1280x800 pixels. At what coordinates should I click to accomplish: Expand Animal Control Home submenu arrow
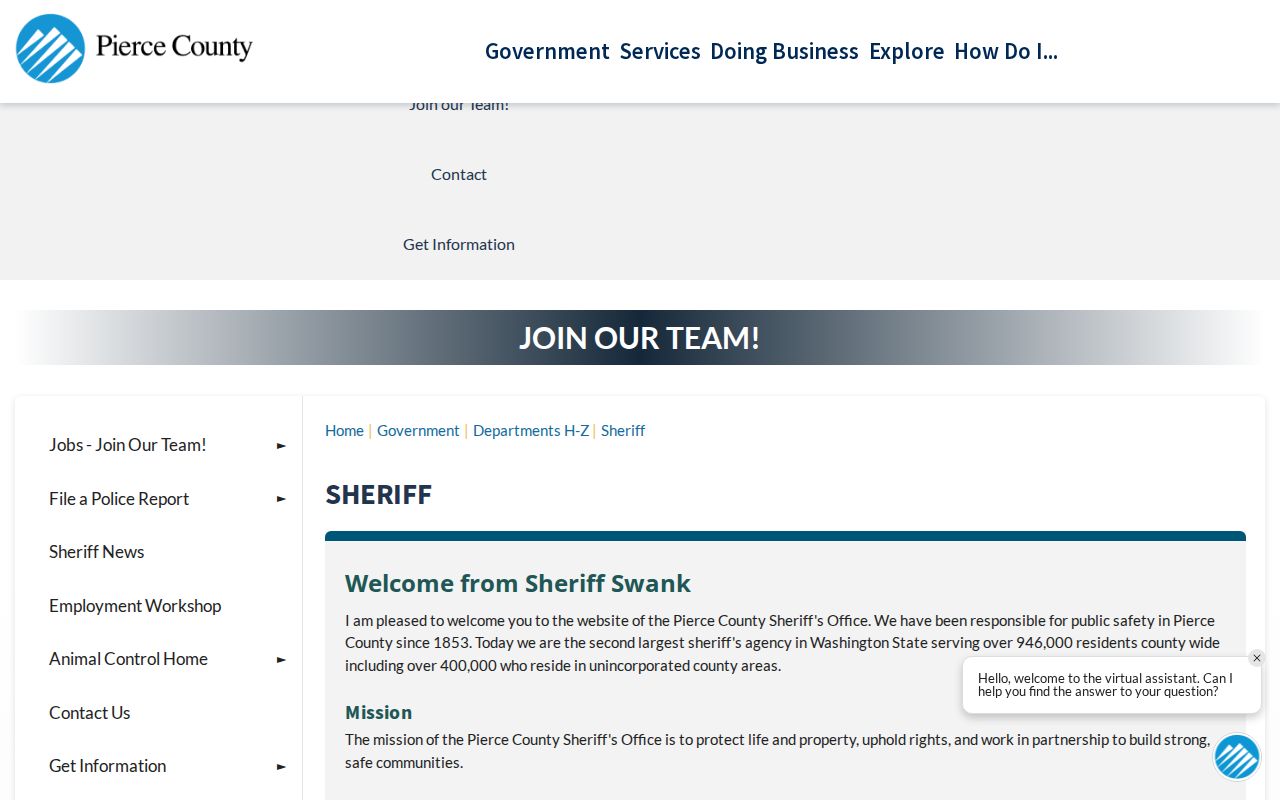281,660
